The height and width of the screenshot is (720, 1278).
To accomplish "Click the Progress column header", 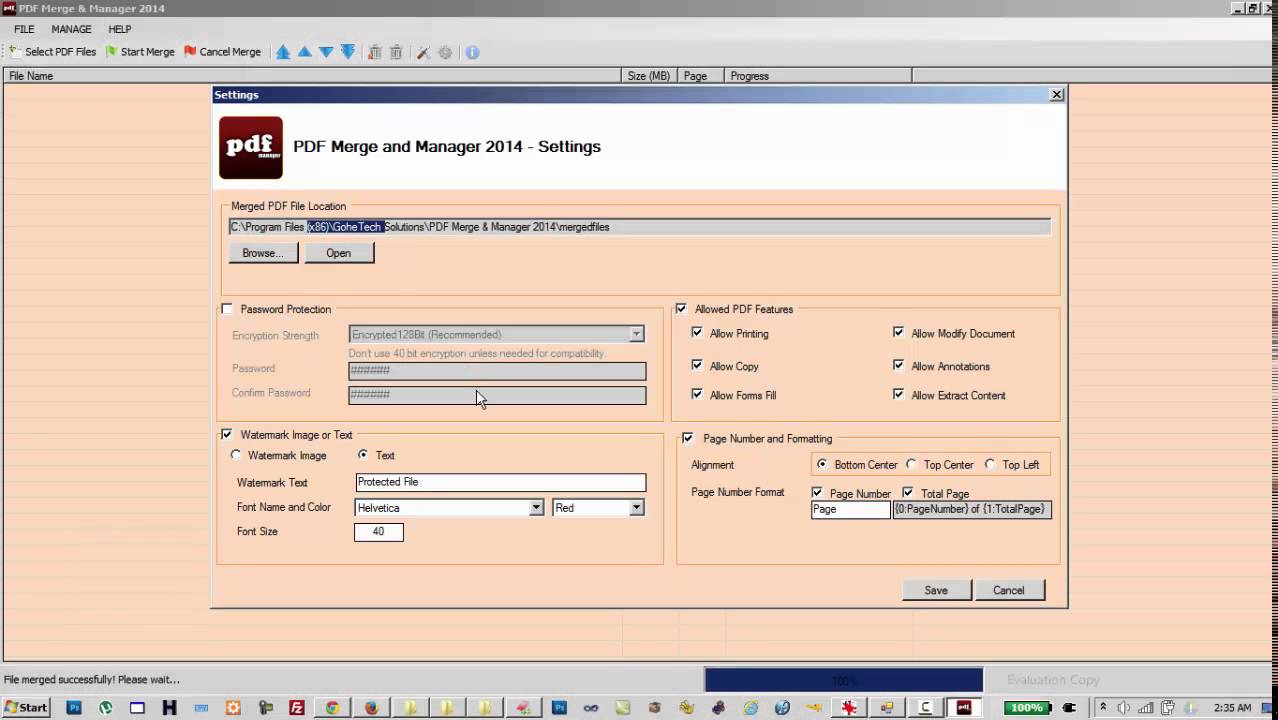I will (x=819, y=75).
